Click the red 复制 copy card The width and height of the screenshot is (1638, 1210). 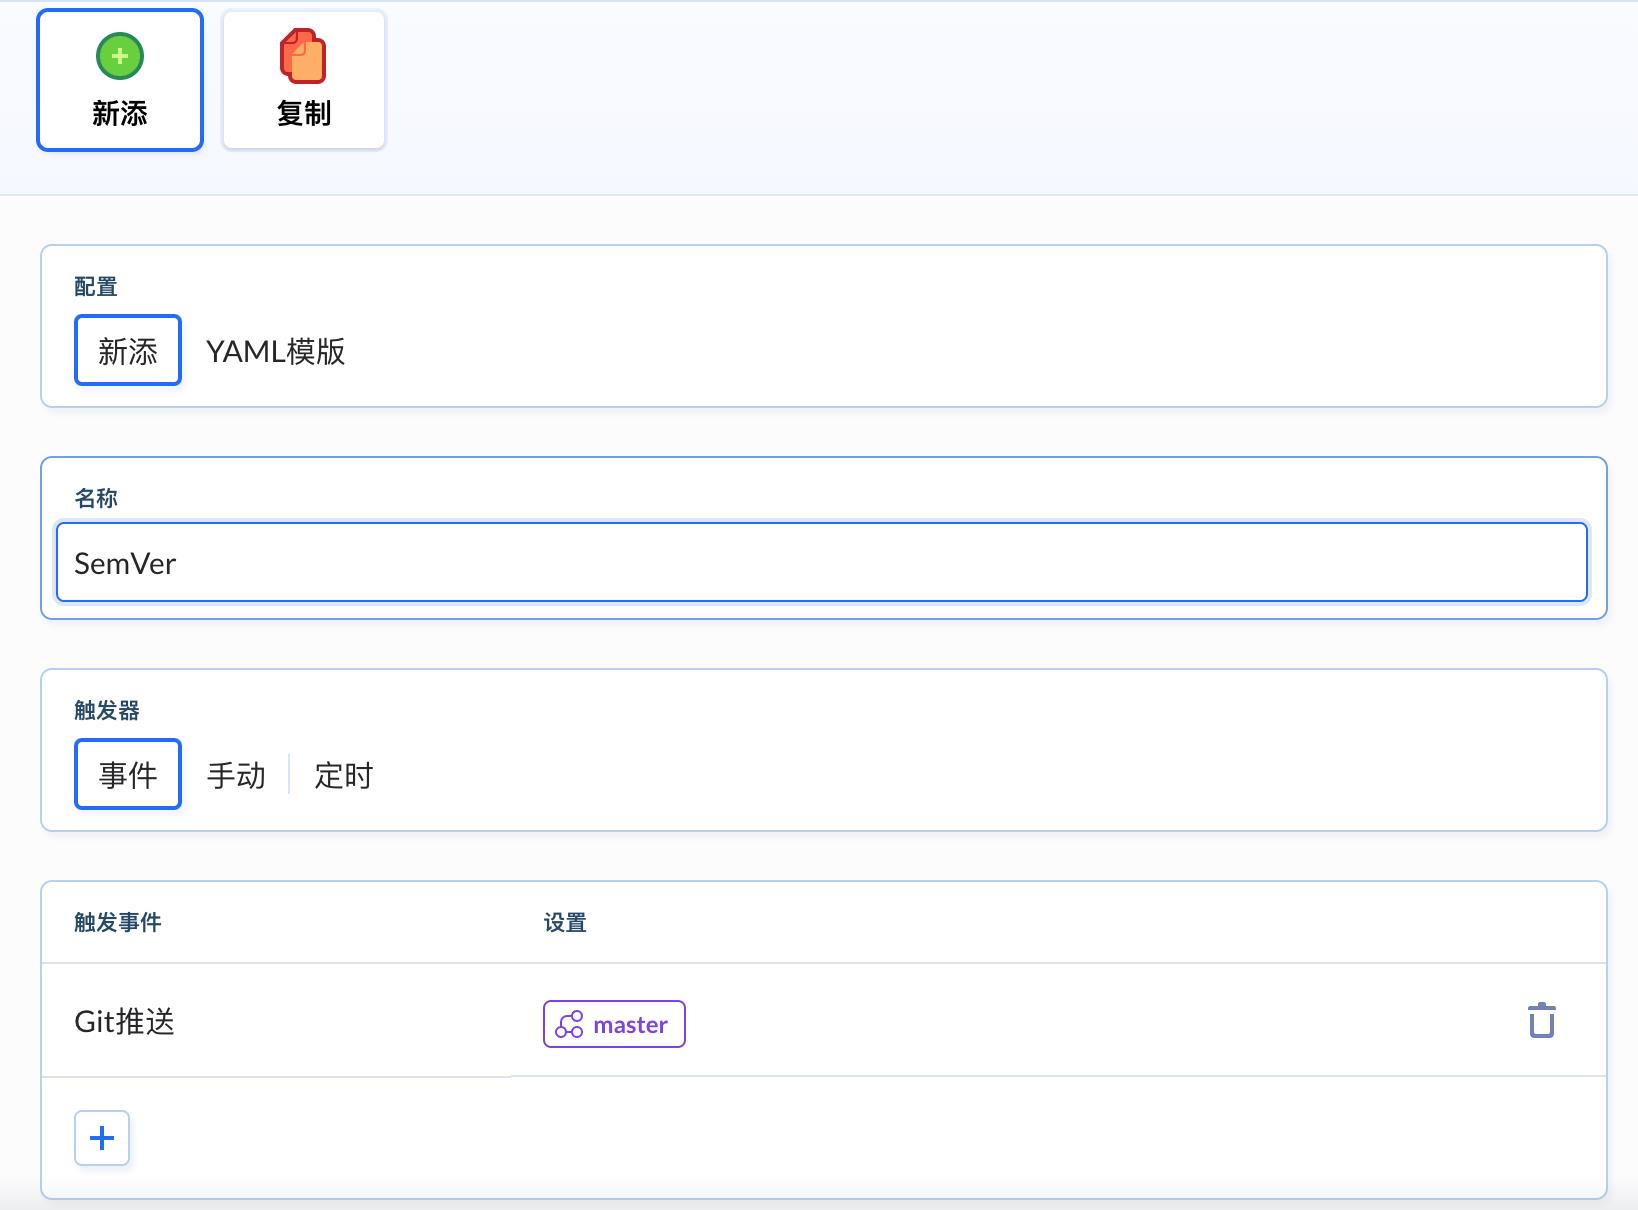(304, 80)
